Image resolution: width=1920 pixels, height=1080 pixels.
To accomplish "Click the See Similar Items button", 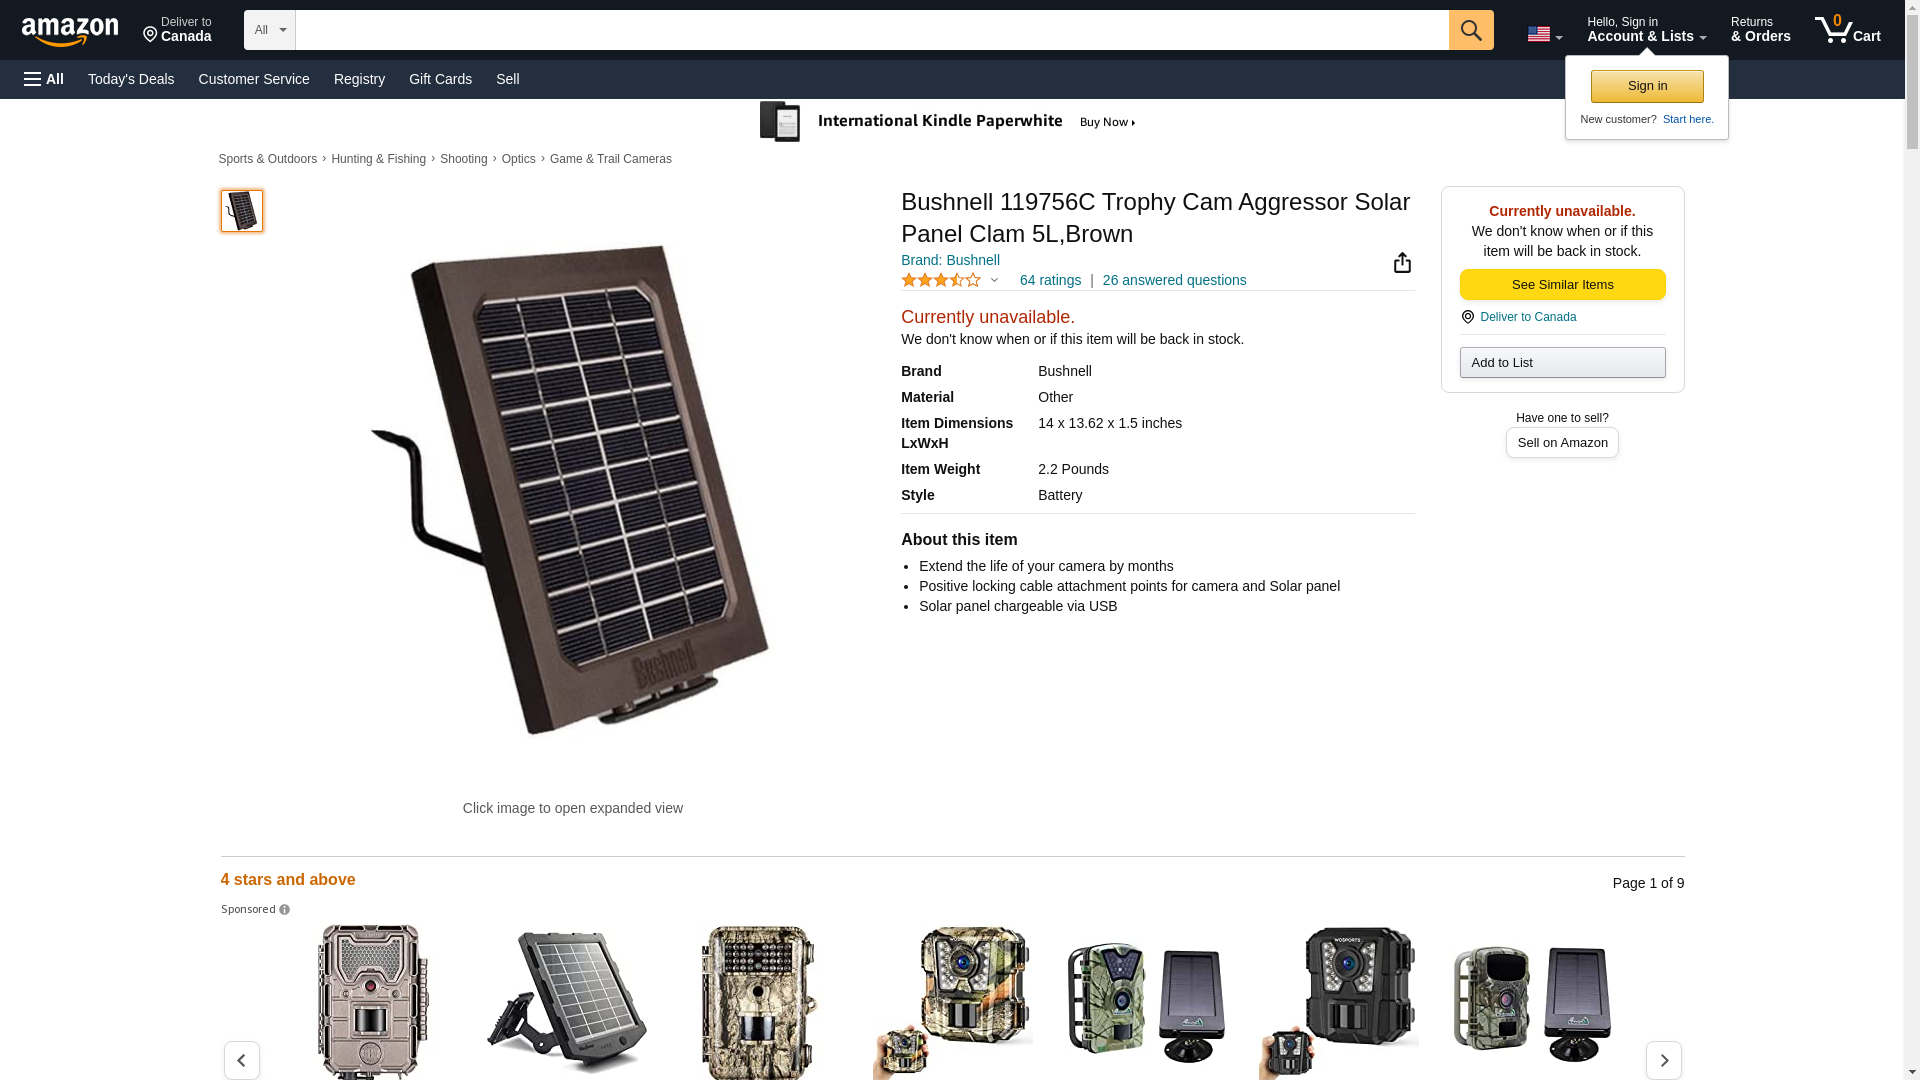I will (1562, 285).
